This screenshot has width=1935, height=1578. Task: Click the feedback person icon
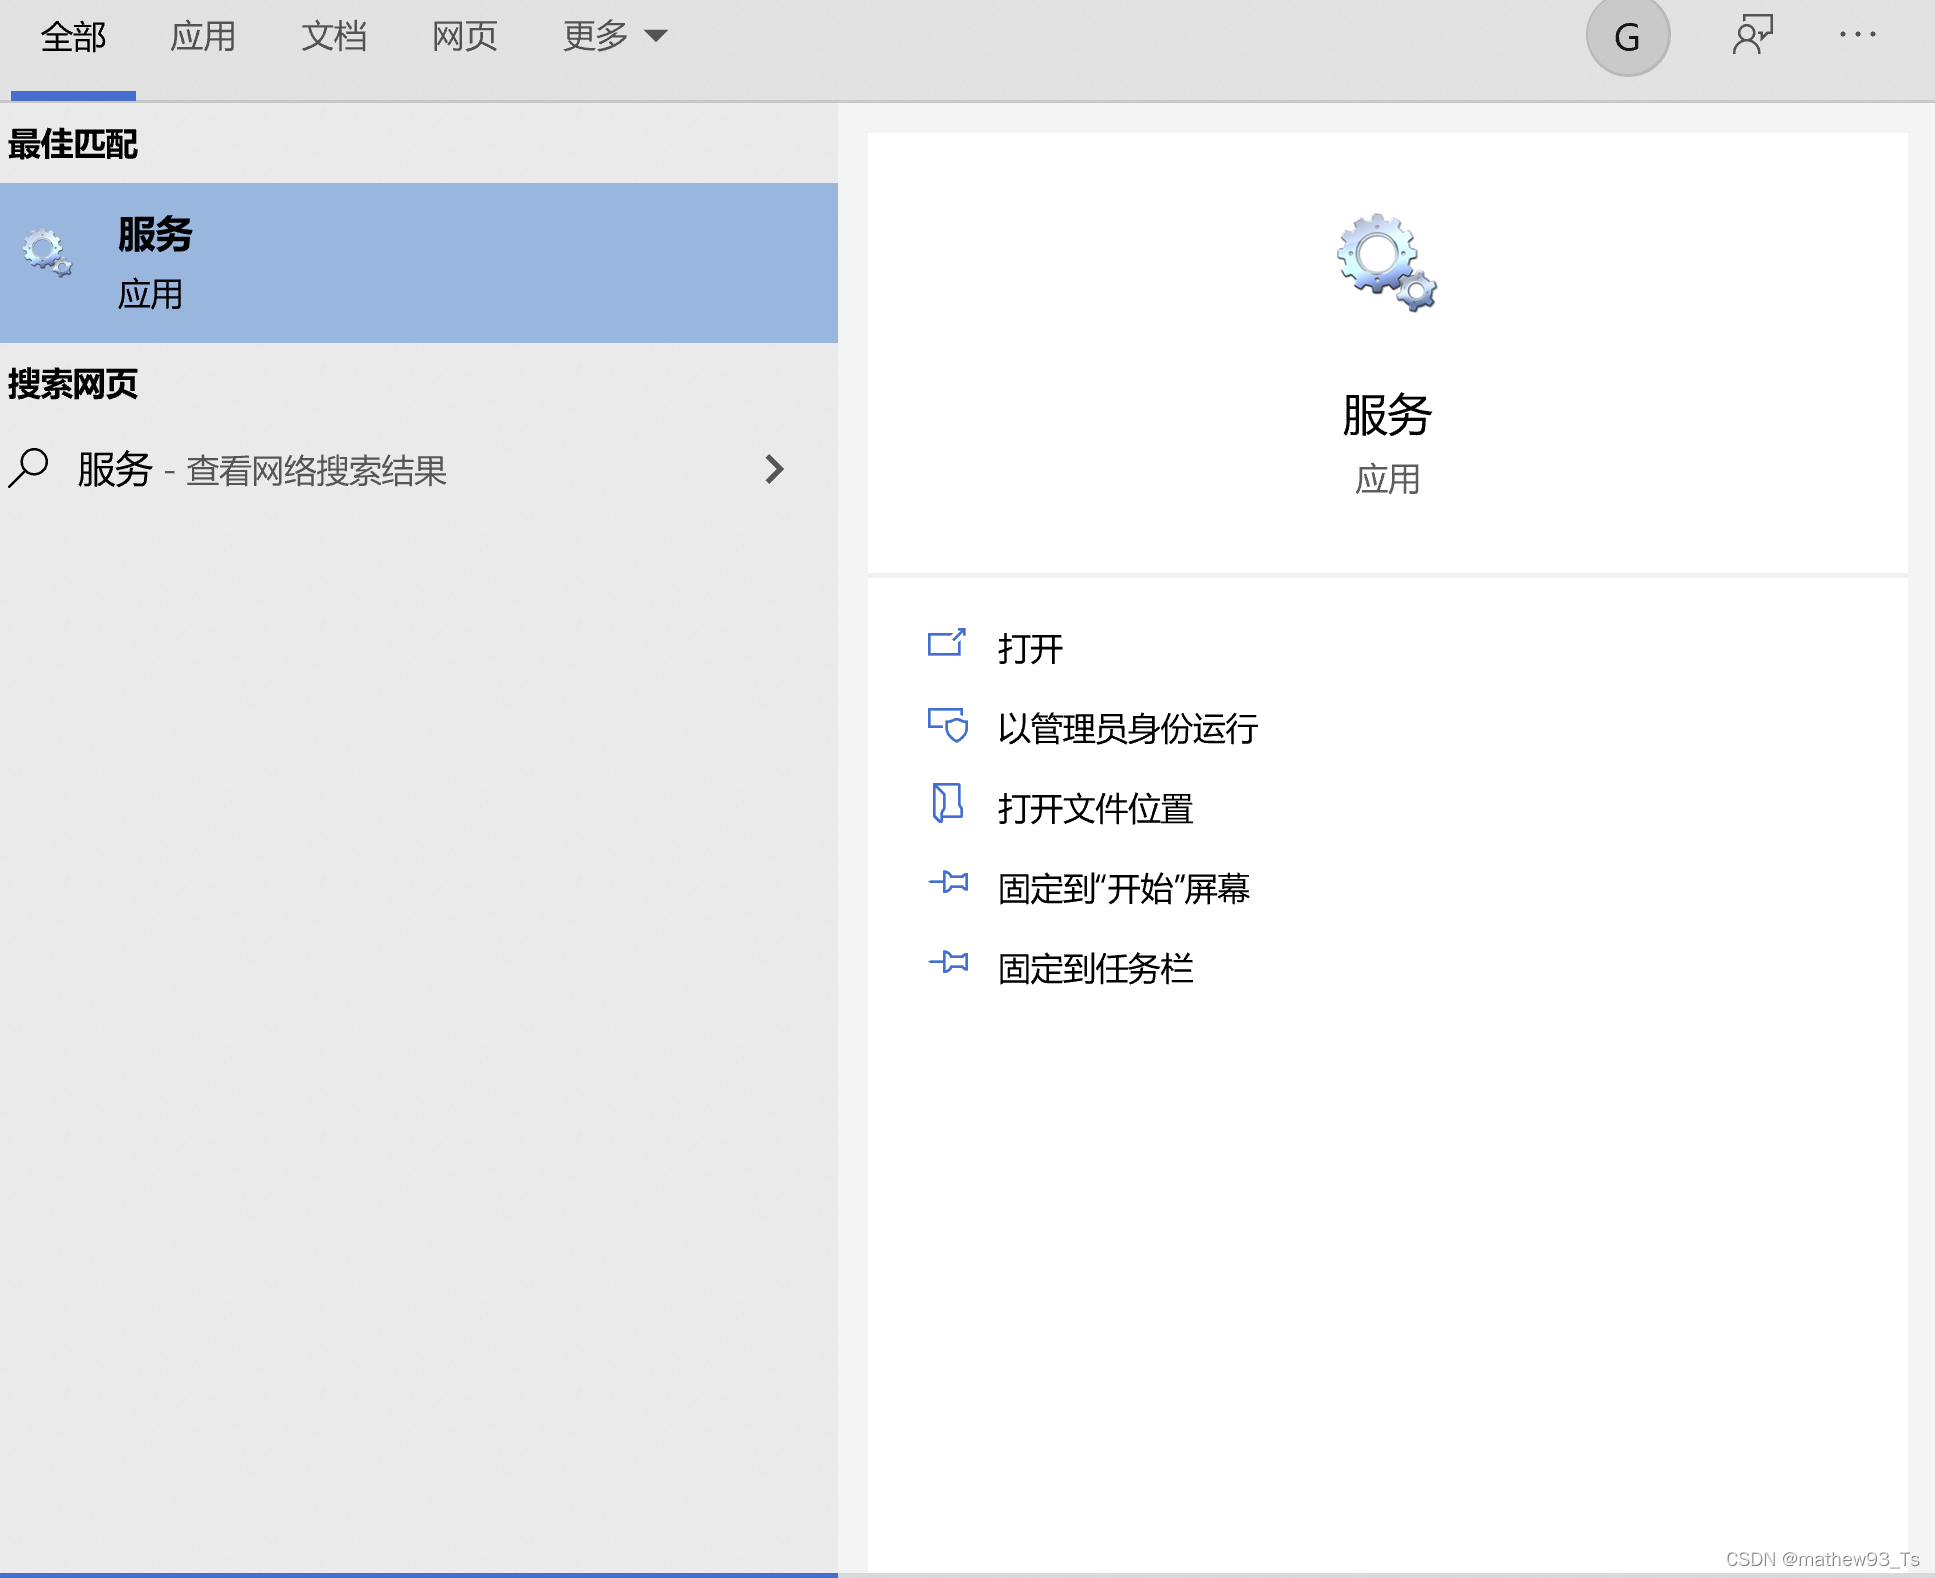coord(1752,35)
